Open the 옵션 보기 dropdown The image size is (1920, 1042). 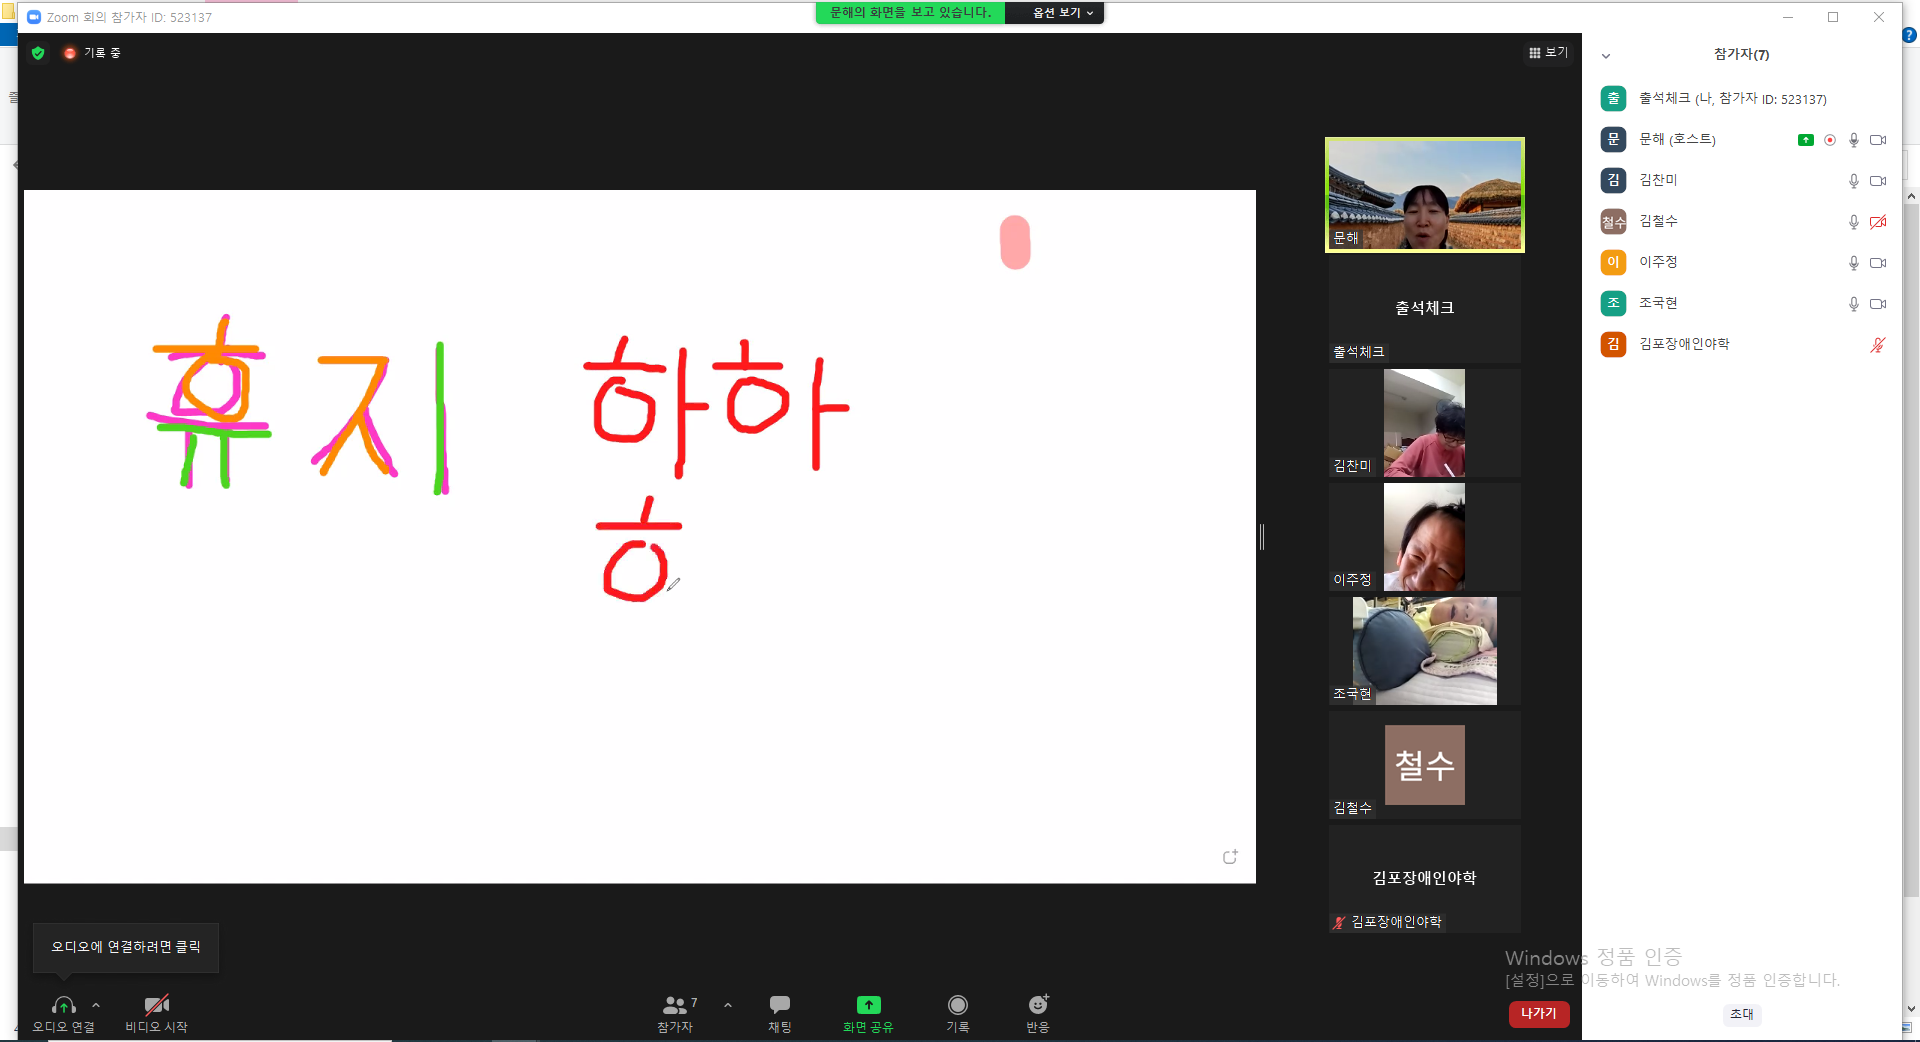[1062, 13]
